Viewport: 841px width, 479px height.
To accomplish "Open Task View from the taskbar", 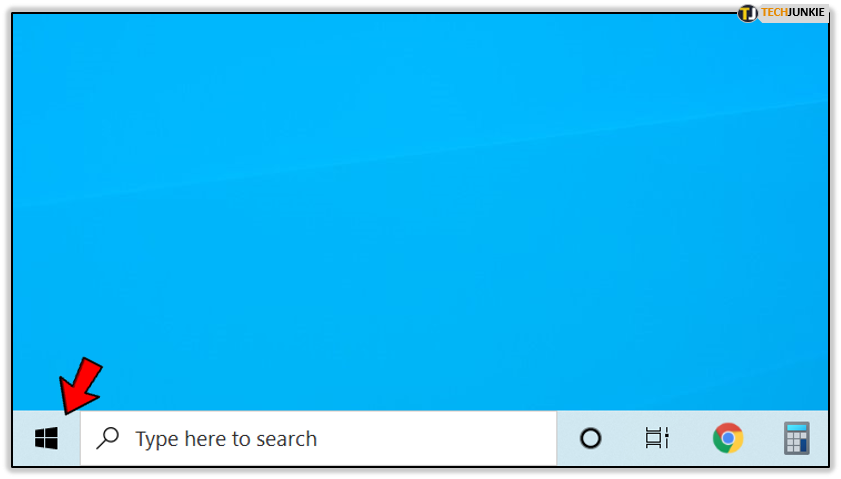I will (657, 438).
